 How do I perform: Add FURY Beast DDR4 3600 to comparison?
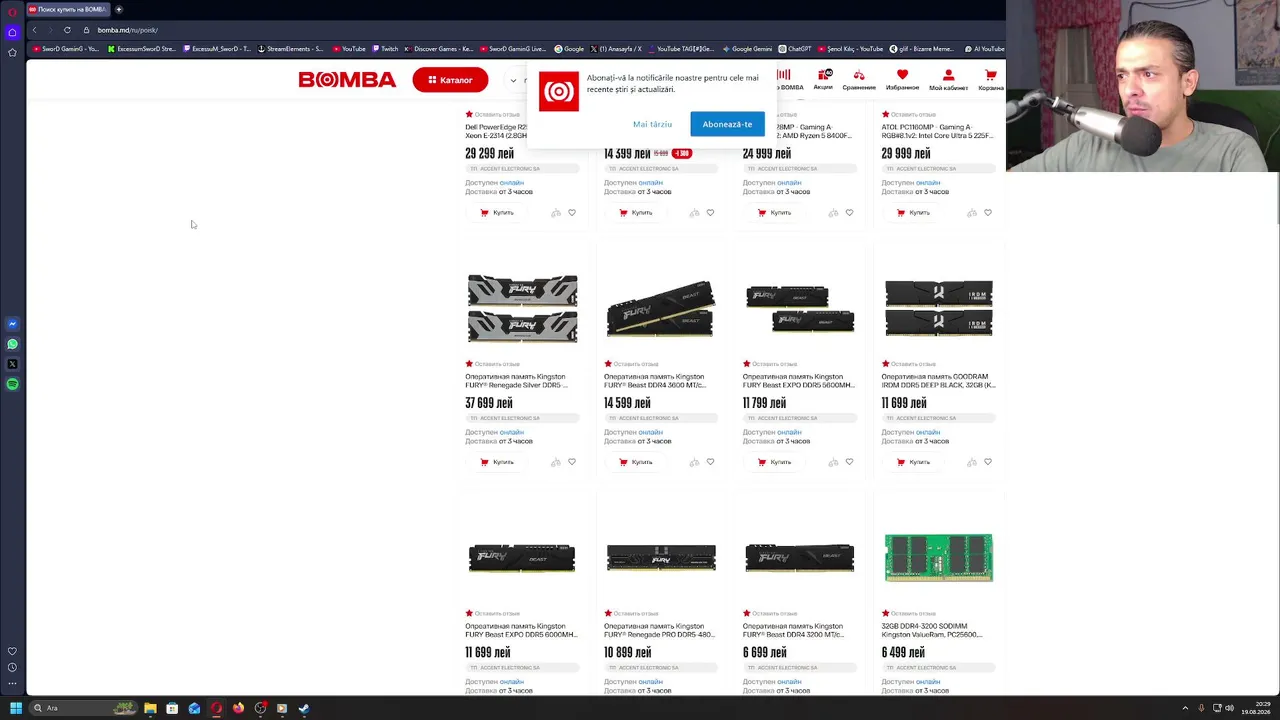[694, 462]
